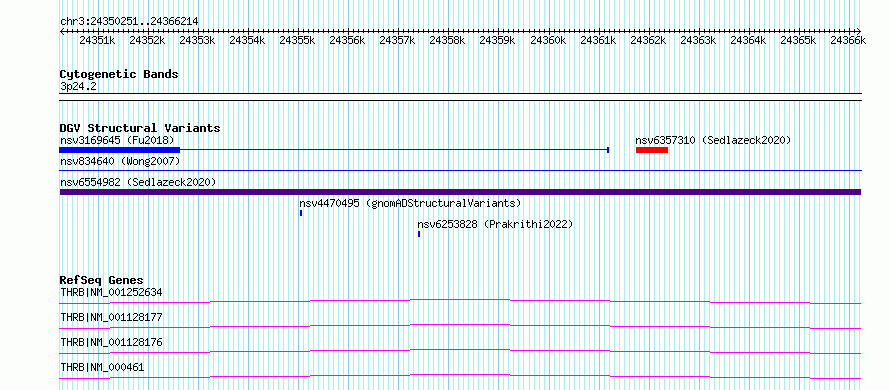Click the red nsv6357310 variant bar

[x=652, y=150]
